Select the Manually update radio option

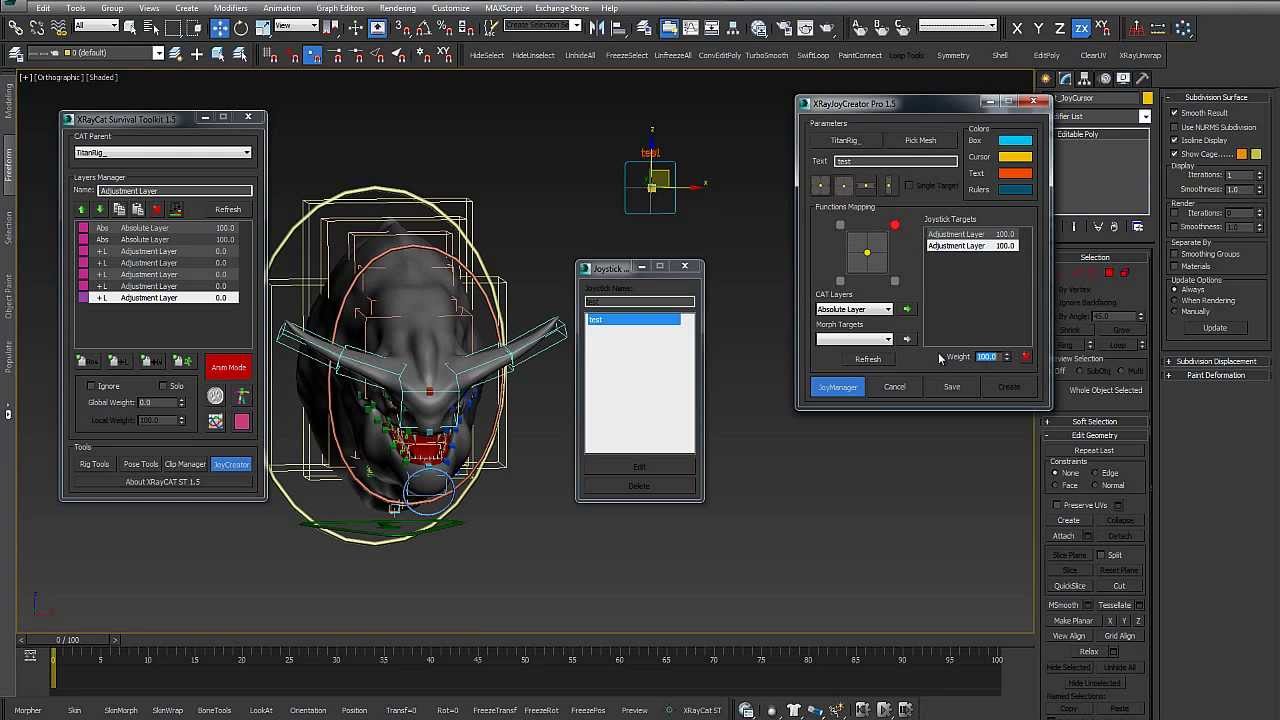tap(1174, 311)
